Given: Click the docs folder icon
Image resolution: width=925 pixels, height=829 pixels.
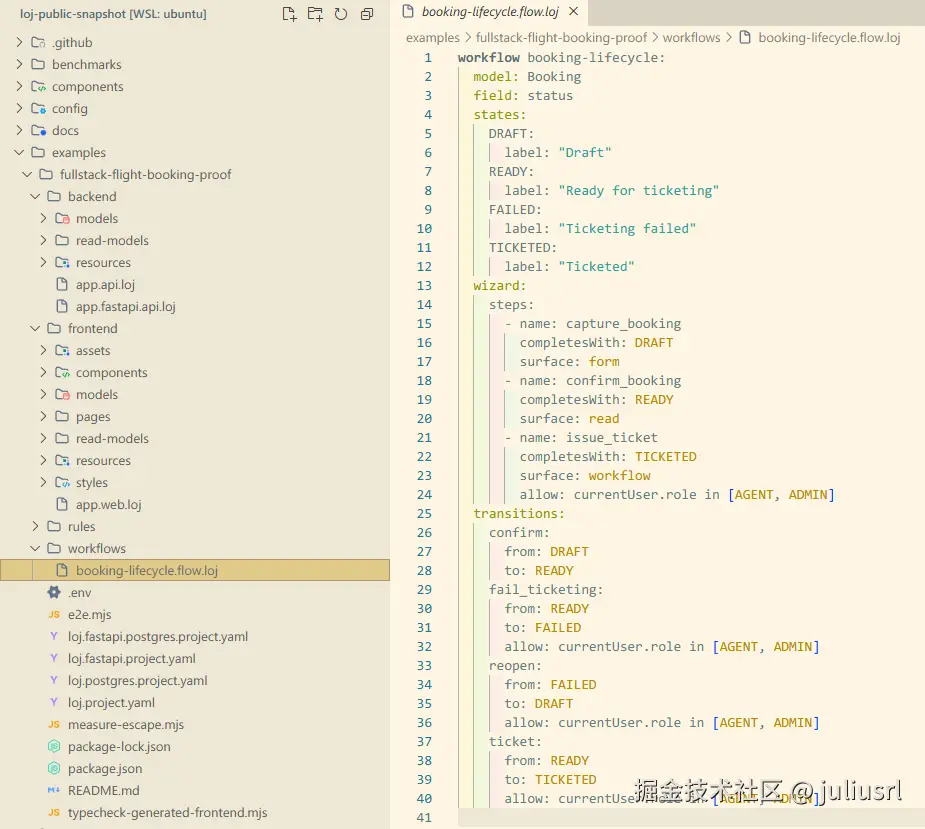Looking at the screenshot, I should click(x=38, y=130).
